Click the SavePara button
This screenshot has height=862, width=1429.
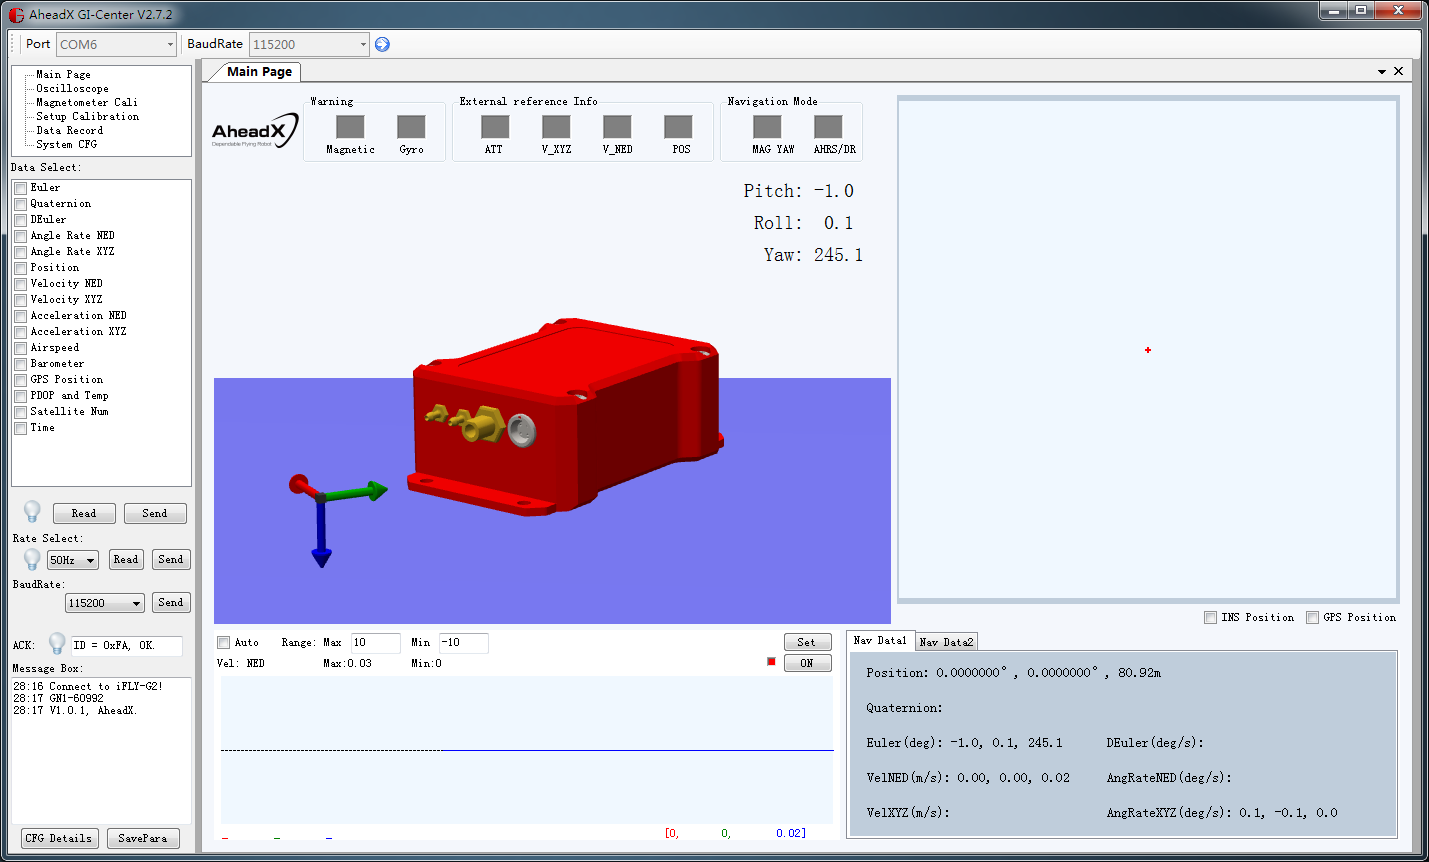click(143, 839)
